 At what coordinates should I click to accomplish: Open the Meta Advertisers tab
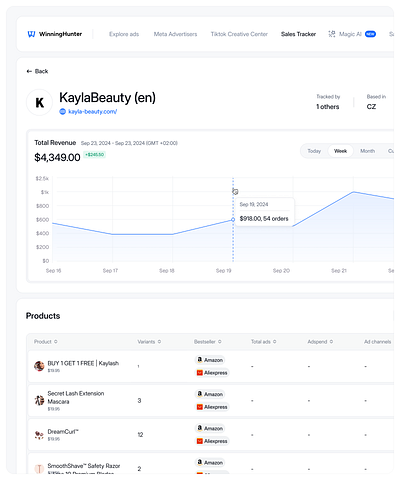point(175,34)
